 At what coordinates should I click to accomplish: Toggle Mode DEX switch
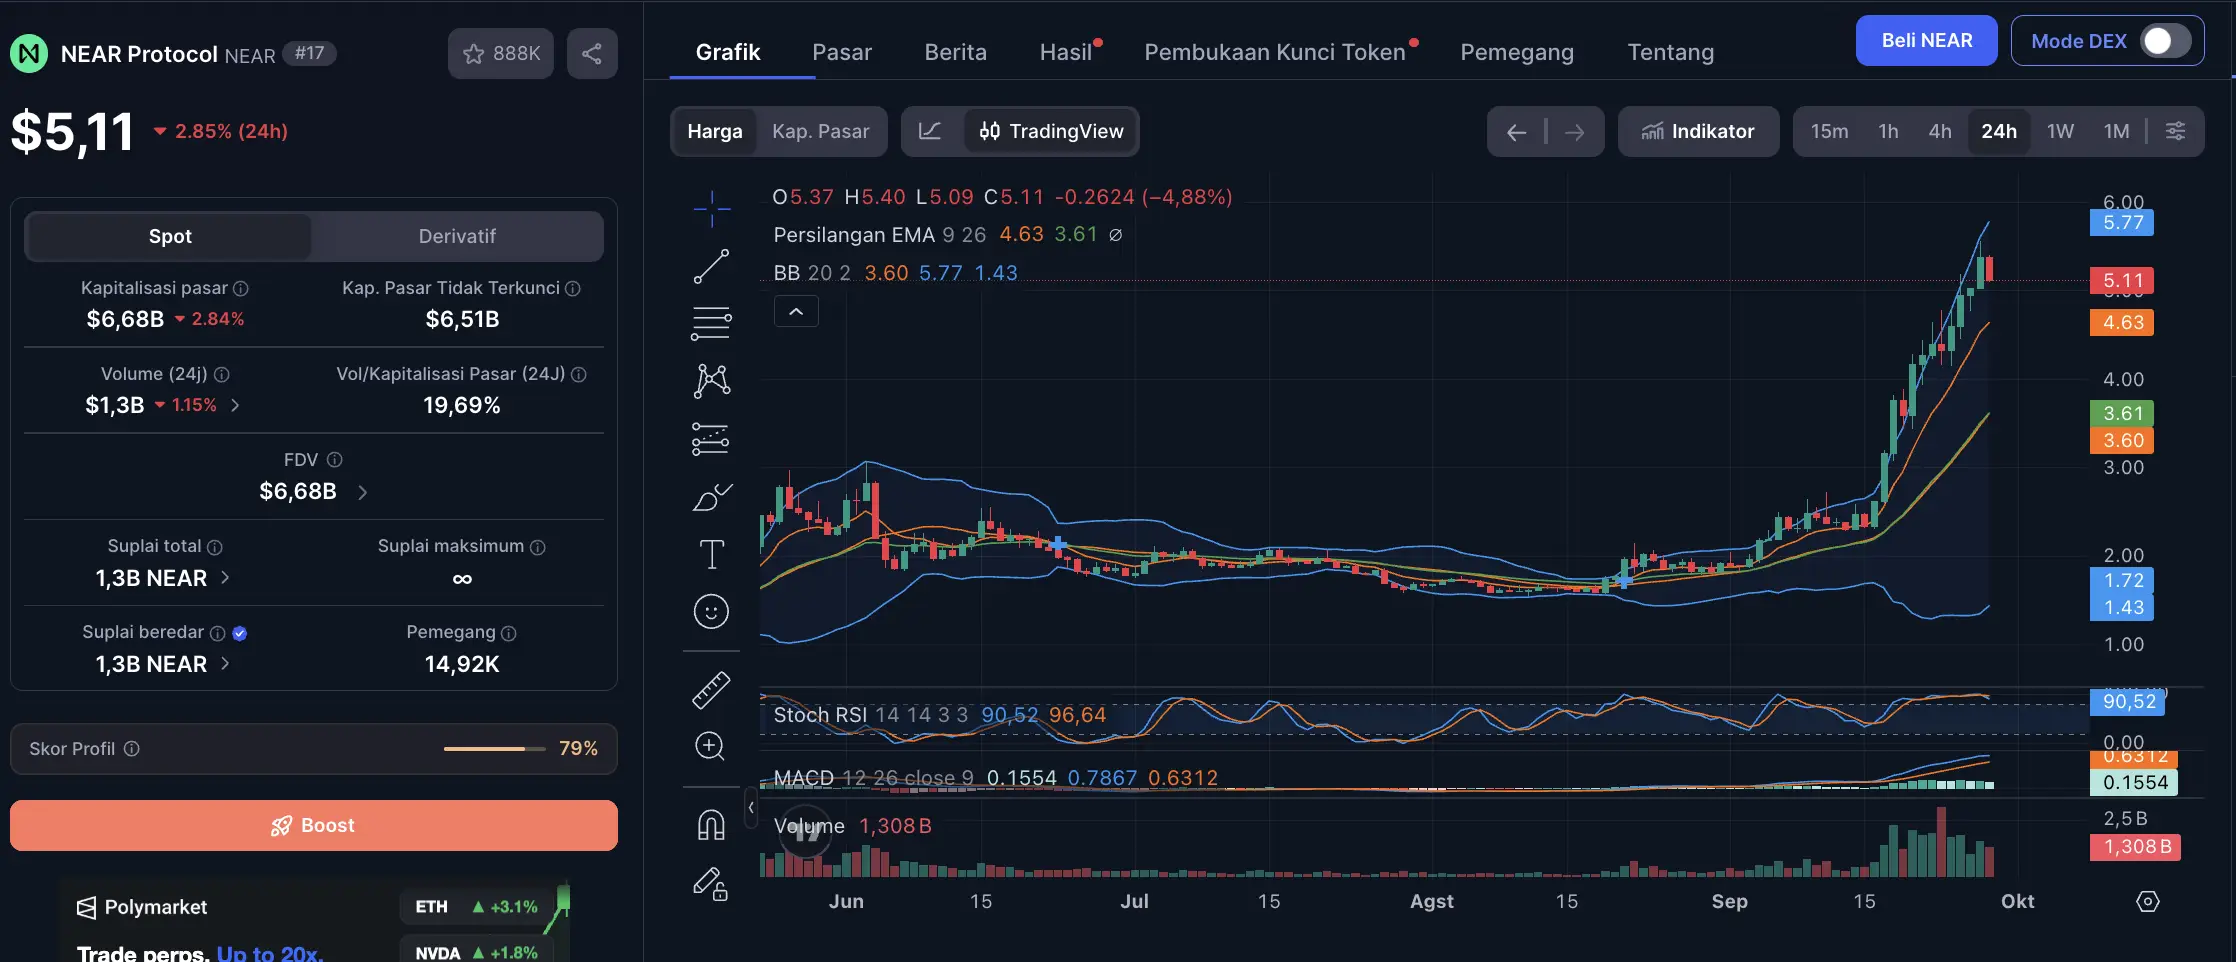coord(2166,41)
